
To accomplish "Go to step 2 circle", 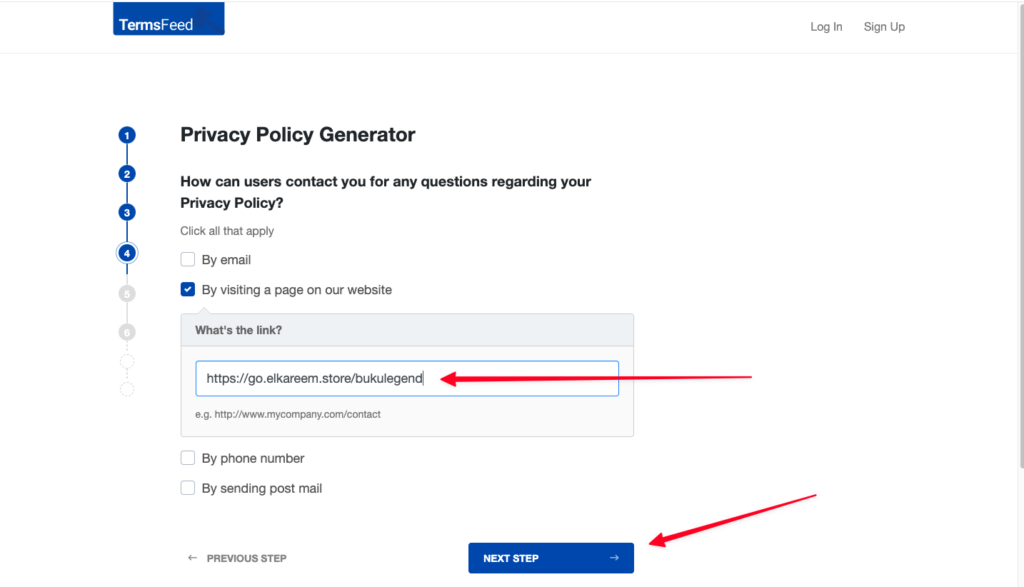I will 127,174.
